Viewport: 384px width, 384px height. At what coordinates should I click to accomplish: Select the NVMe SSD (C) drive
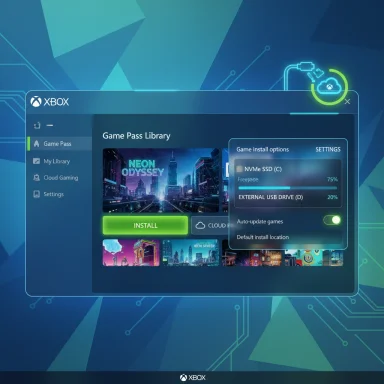point(263,169)
